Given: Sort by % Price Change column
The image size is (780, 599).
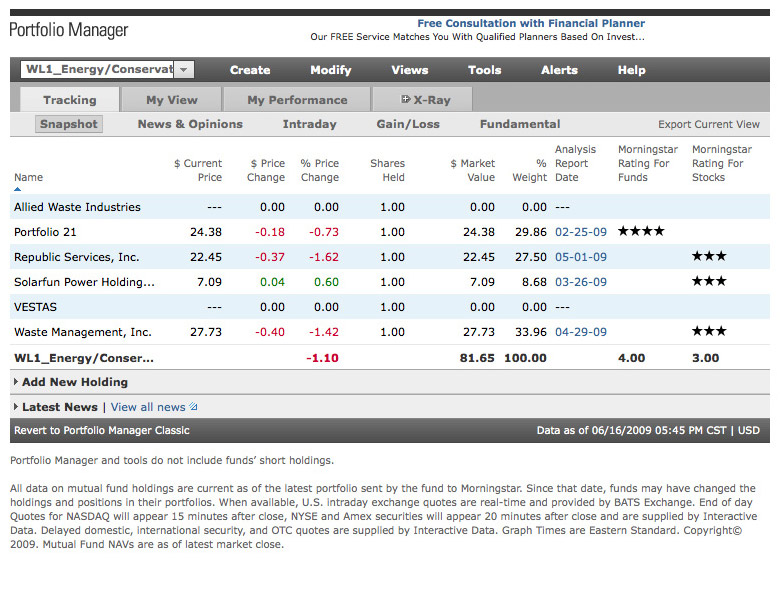Looking at the screenshot, I should (319, 171).
